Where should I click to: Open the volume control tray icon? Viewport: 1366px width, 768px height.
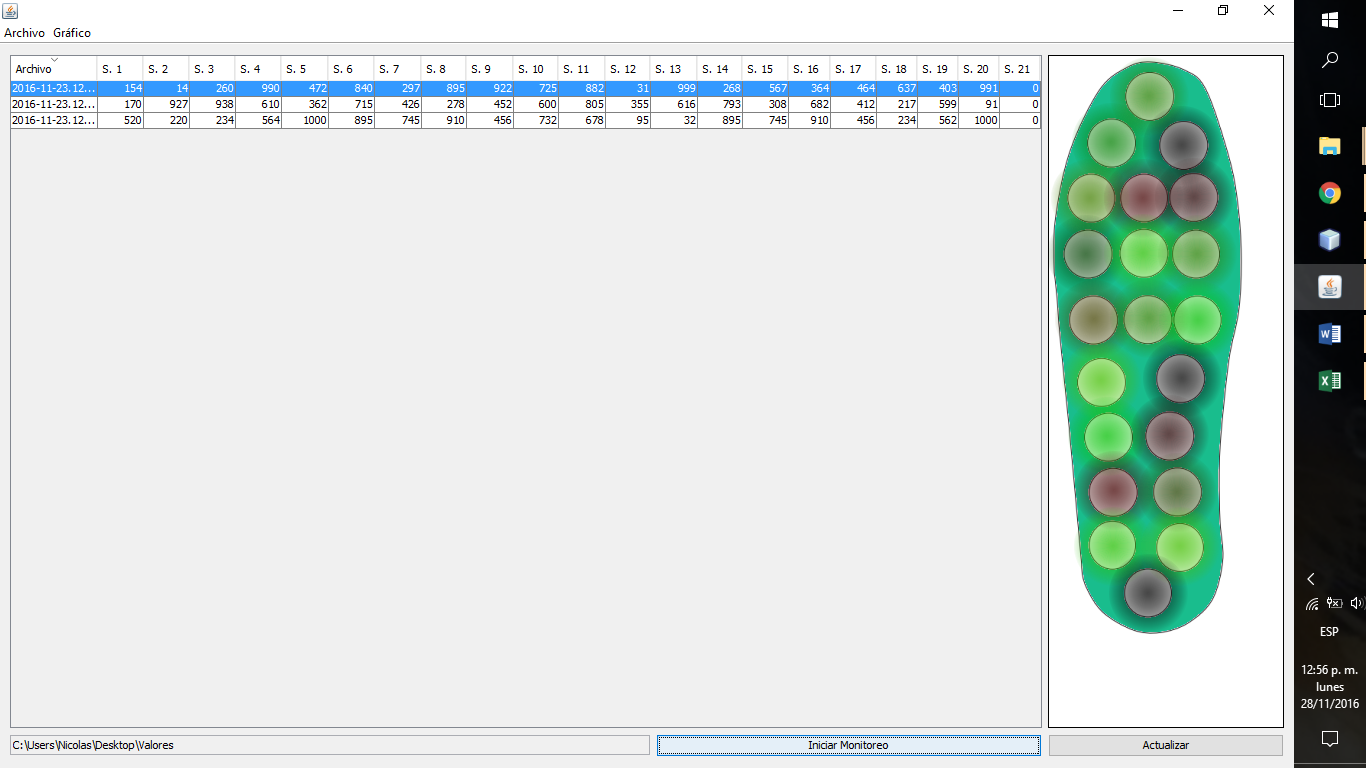coord(1356,603)
